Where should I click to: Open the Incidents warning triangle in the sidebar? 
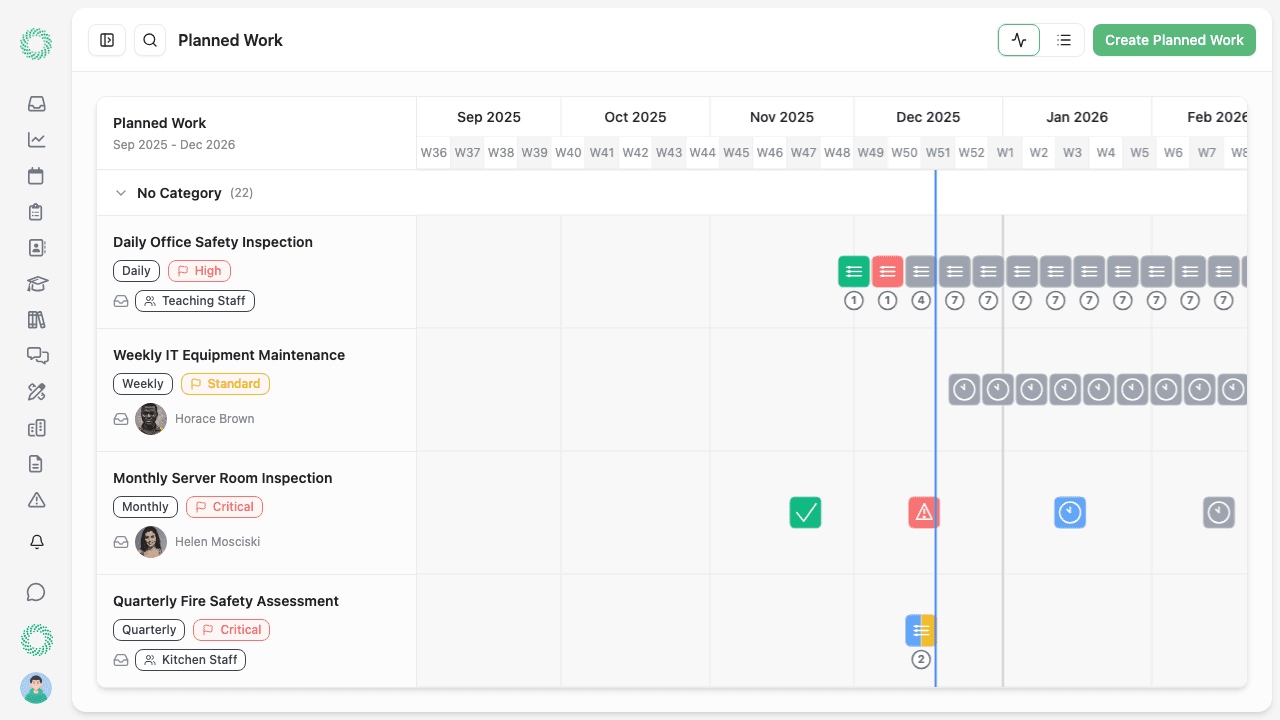click(36, 499)
